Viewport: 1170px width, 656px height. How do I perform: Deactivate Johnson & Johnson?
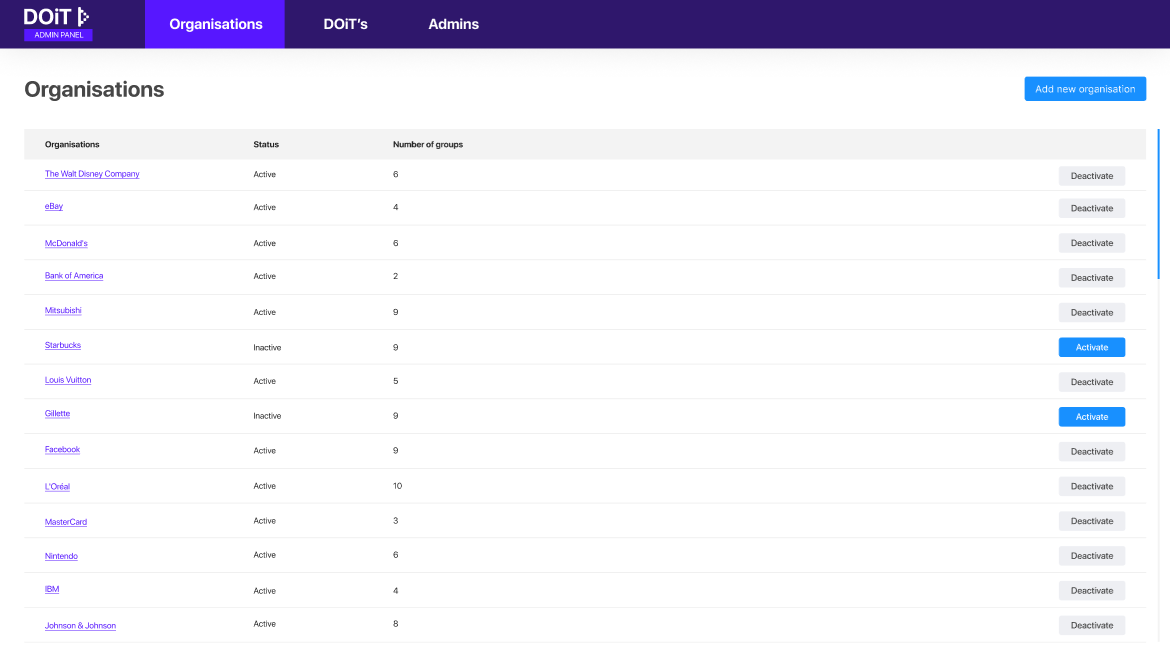(1092, 625)
